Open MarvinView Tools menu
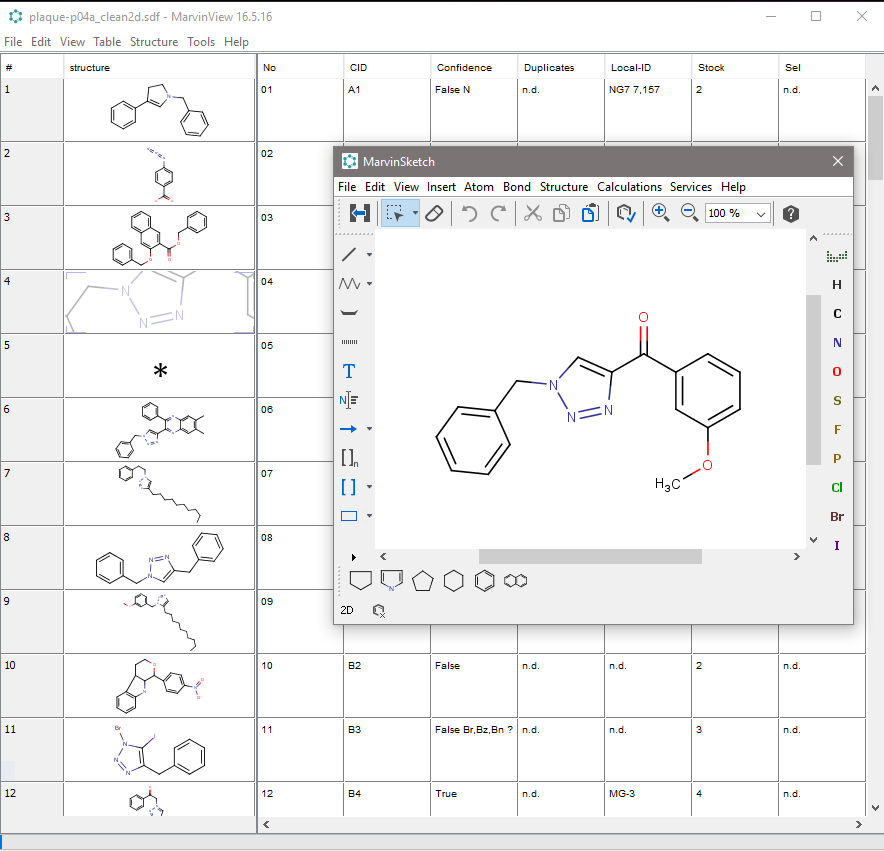The height and width of the screenshot is (851, 884). (201, 42)
